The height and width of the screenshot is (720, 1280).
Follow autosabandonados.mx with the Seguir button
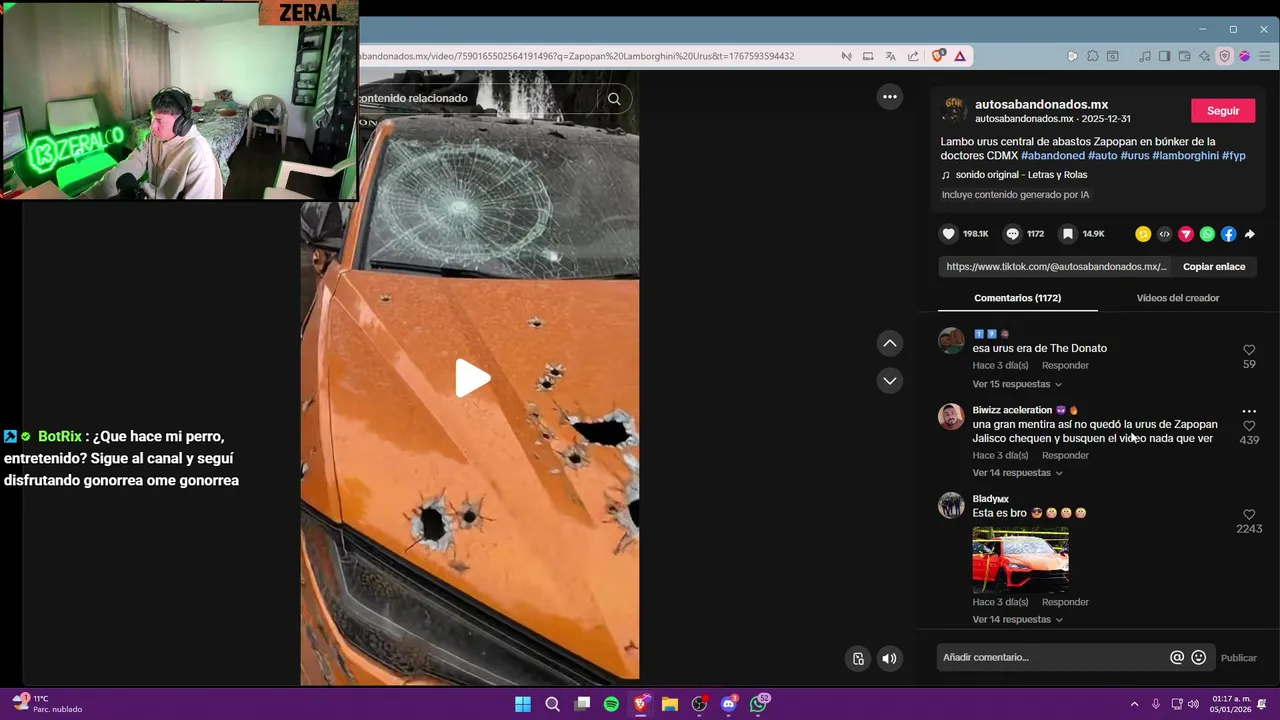tap(1223, 111)
